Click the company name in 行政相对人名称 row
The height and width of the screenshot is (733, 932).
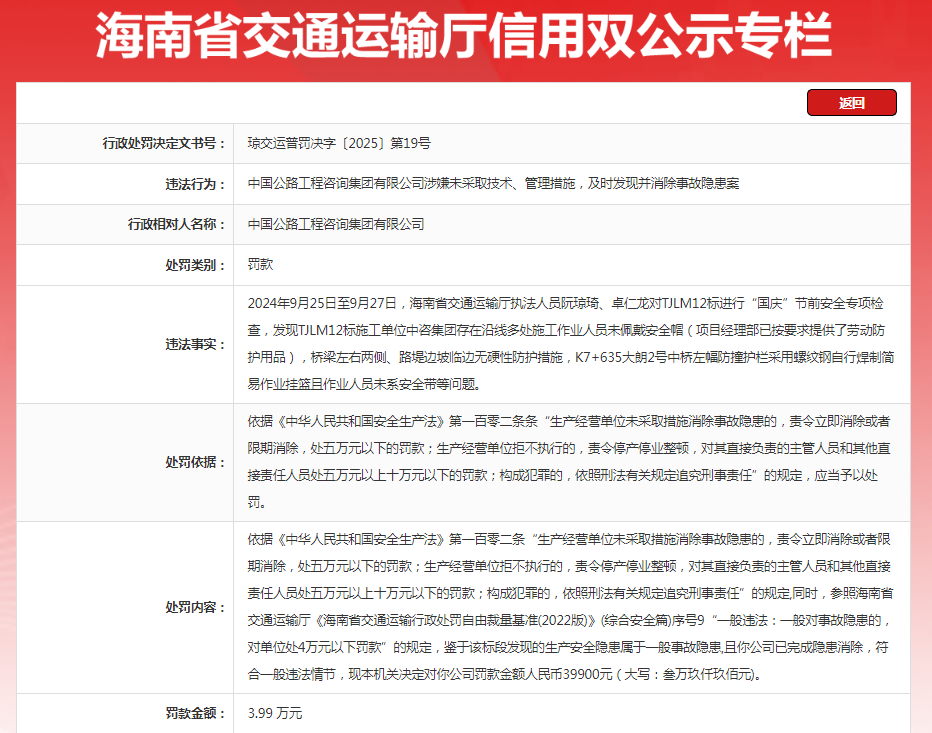[336, 224]
